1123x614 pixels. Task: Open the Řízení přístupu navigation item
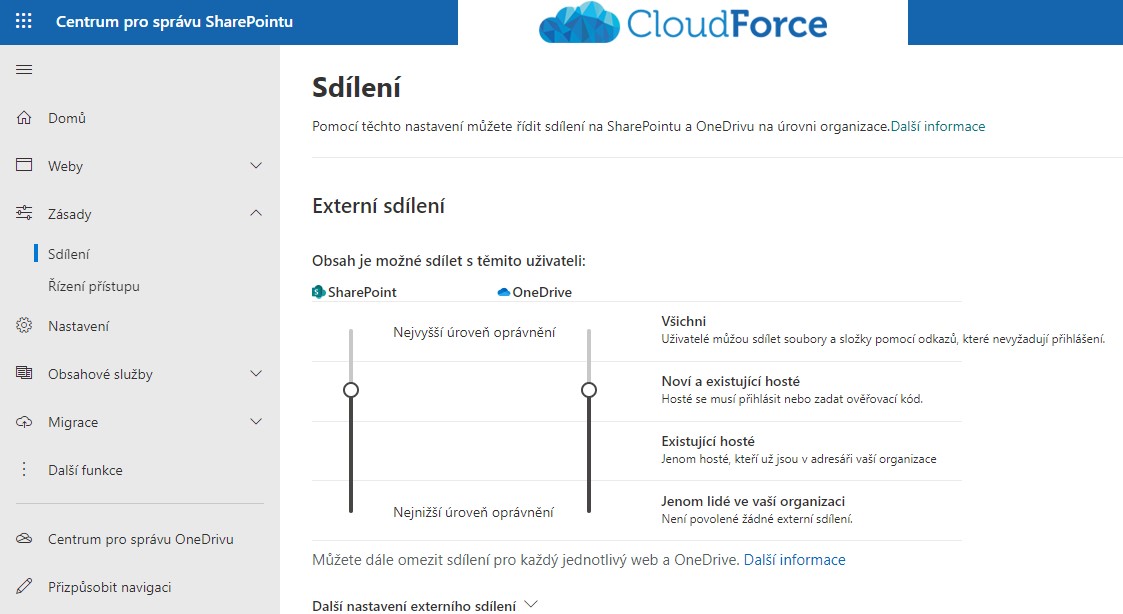pos(94,286)
